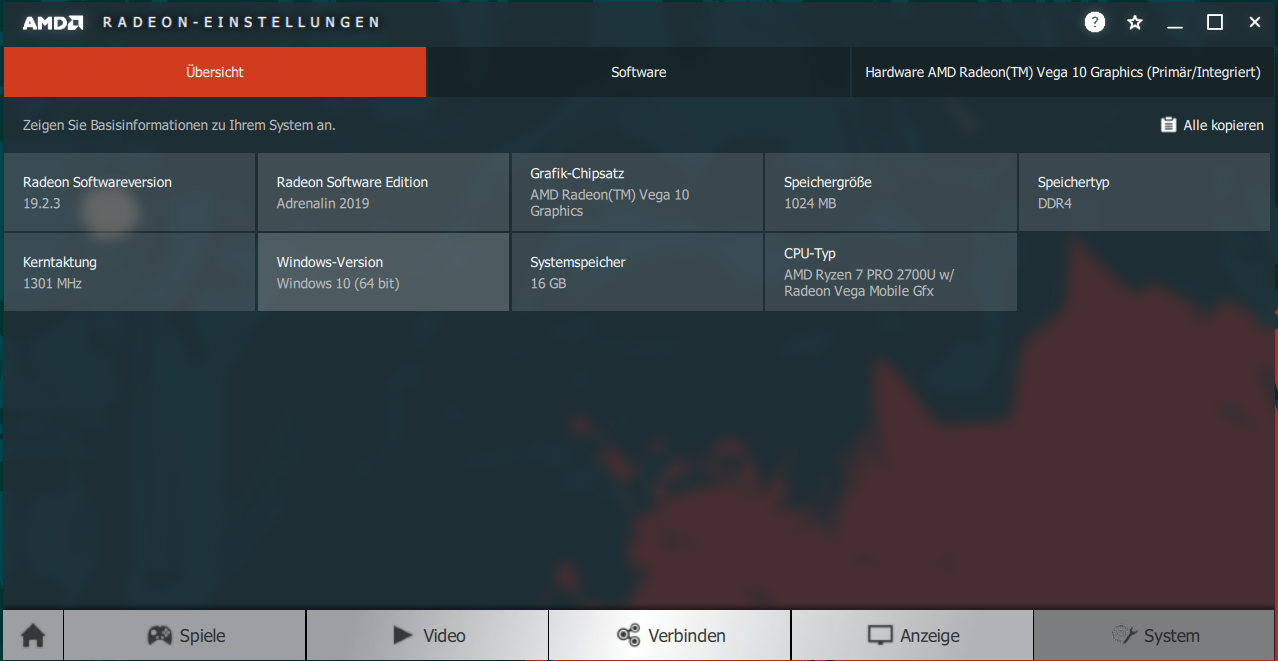1278x661 pixels.
Task: Select the Speichergröße 1024 MB tile
Action: 891,192
